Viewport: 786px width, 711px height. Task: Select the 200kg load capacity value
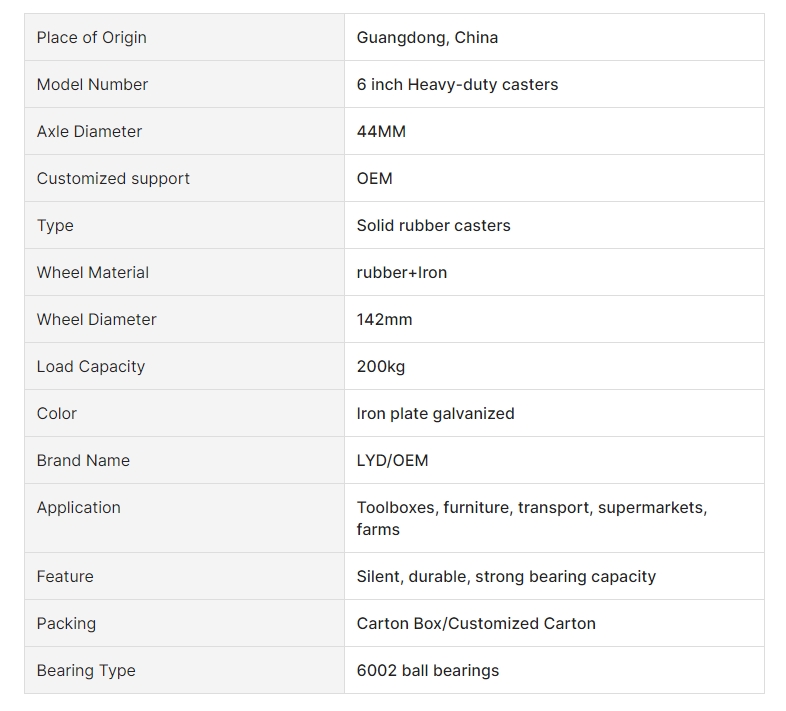(380, 367)
